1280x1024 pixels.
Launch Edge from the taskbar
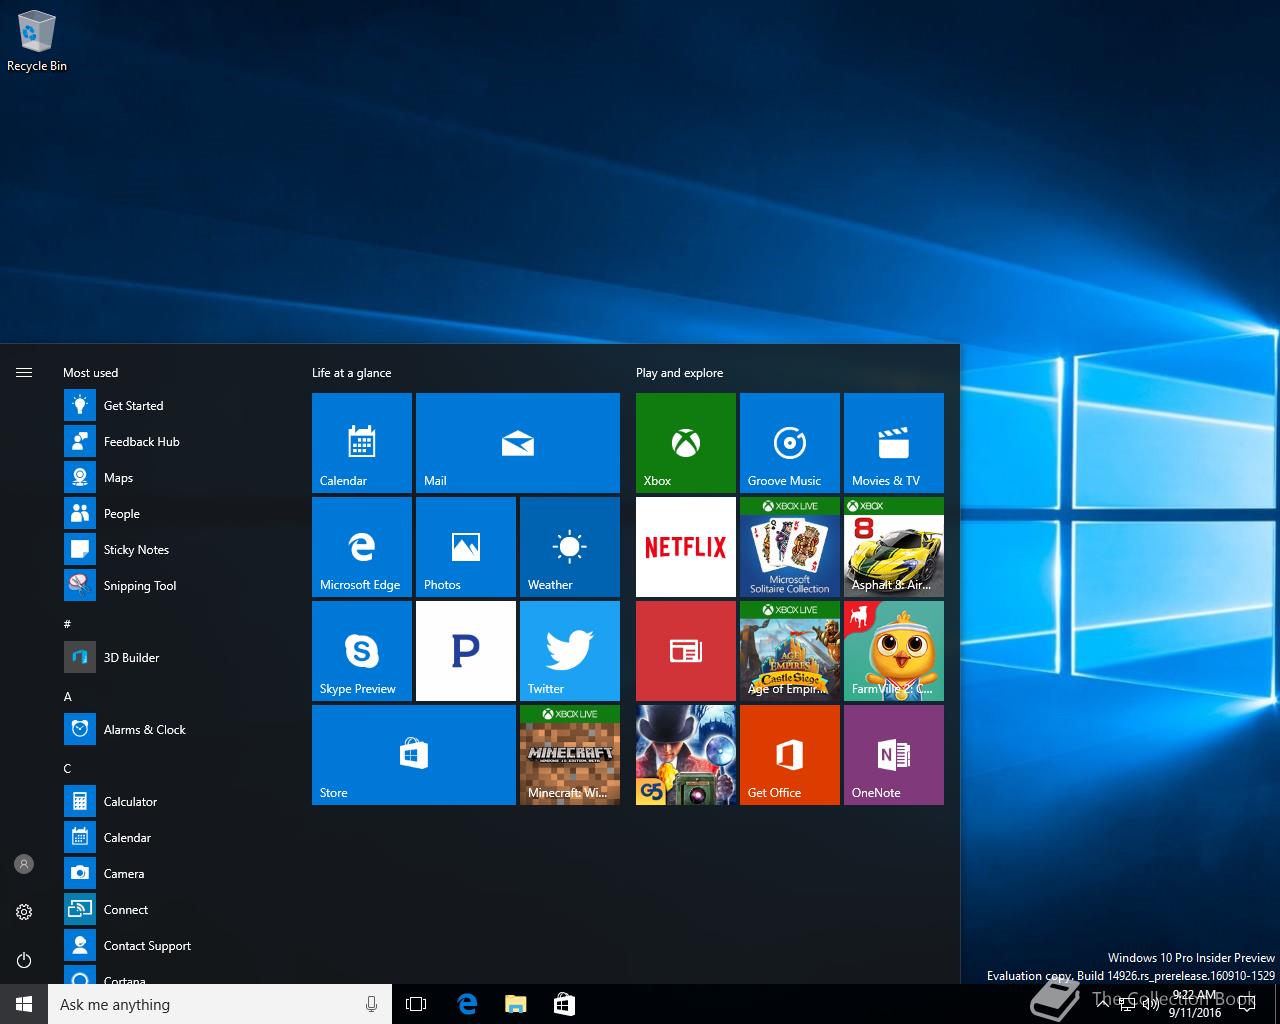tap(467, 1004)
